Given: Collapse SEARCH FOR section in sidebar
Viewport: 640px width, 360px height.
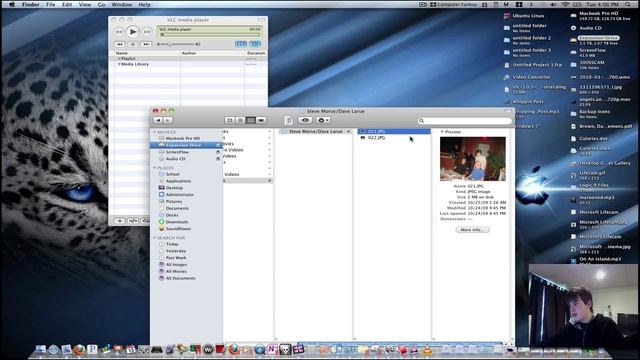Looking at the screenshot, I should 155,238.
